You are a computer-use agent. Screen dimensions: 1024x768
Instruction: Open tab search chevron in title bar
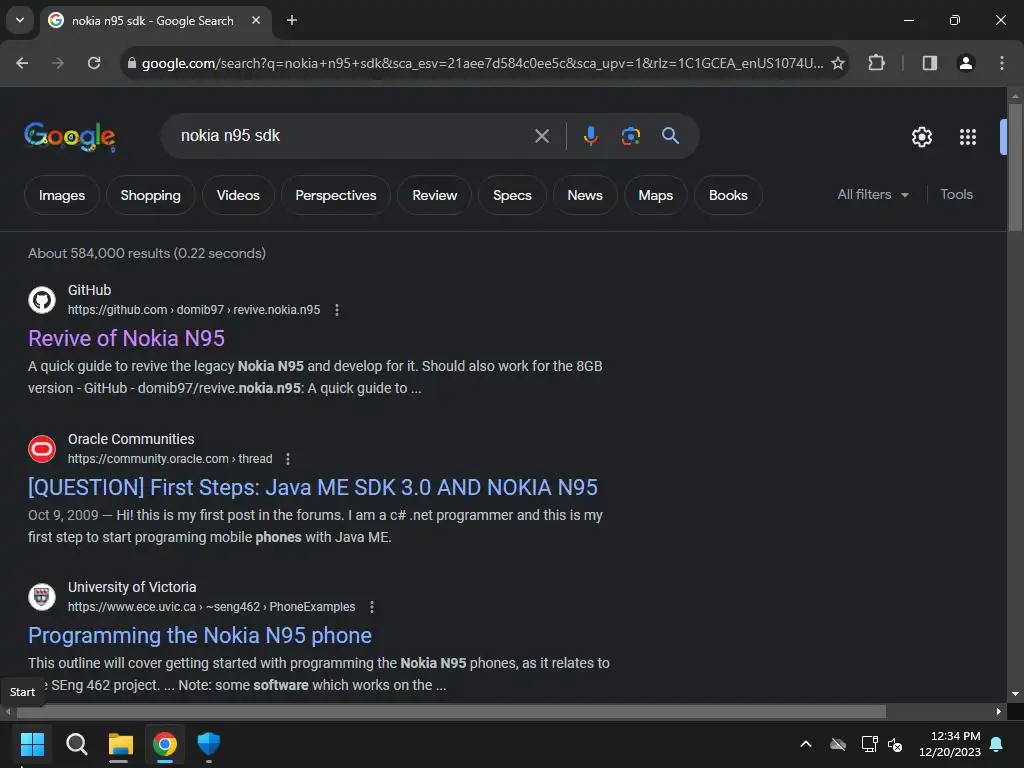(20, 20)
